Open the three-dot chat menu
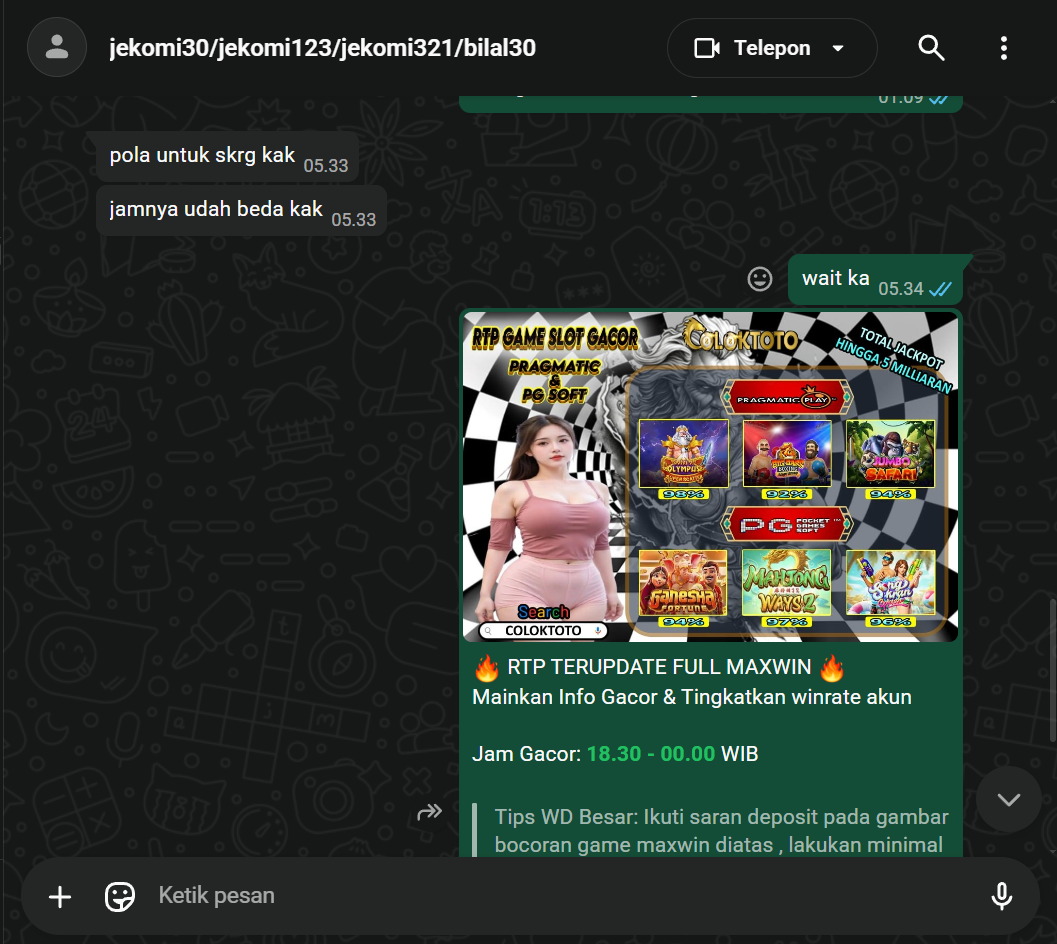1057x944 pixels. pos(1004,48)
